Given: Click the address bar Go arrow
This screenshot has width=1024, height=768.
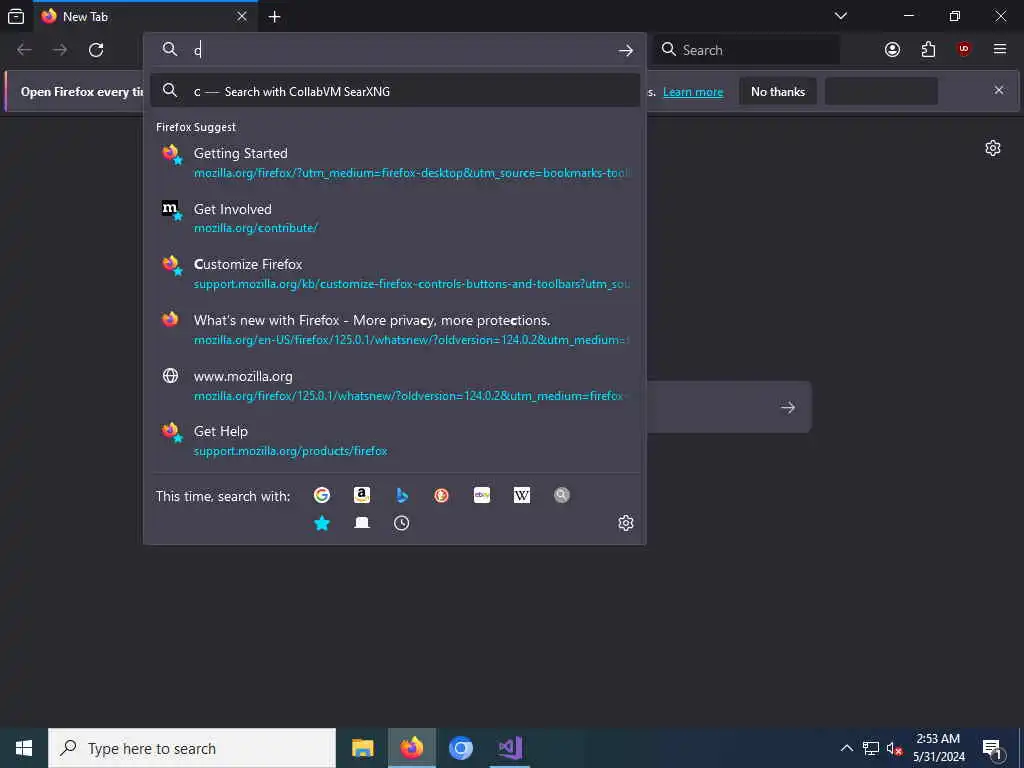Looking at the screenshot, I should (x=626, y=50).
